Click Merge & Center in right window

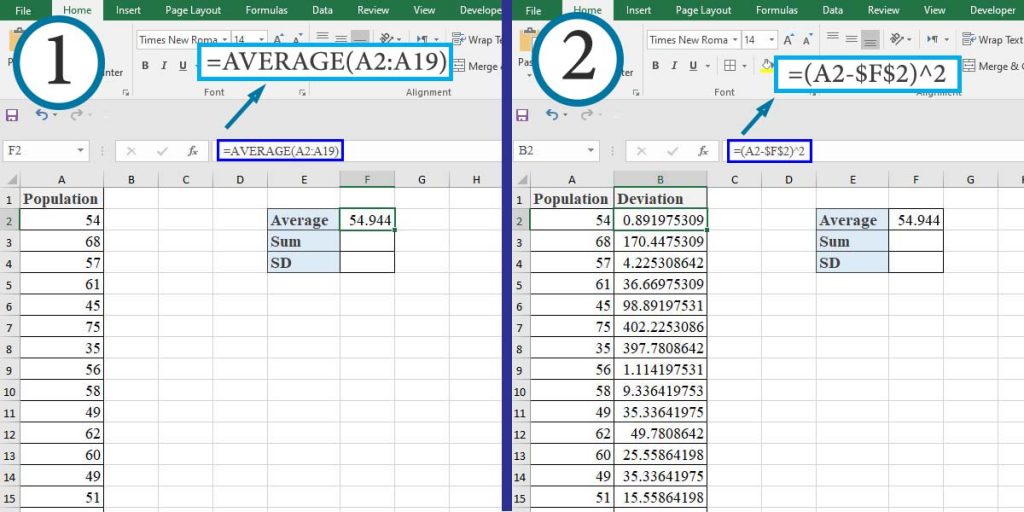point(993,66)
